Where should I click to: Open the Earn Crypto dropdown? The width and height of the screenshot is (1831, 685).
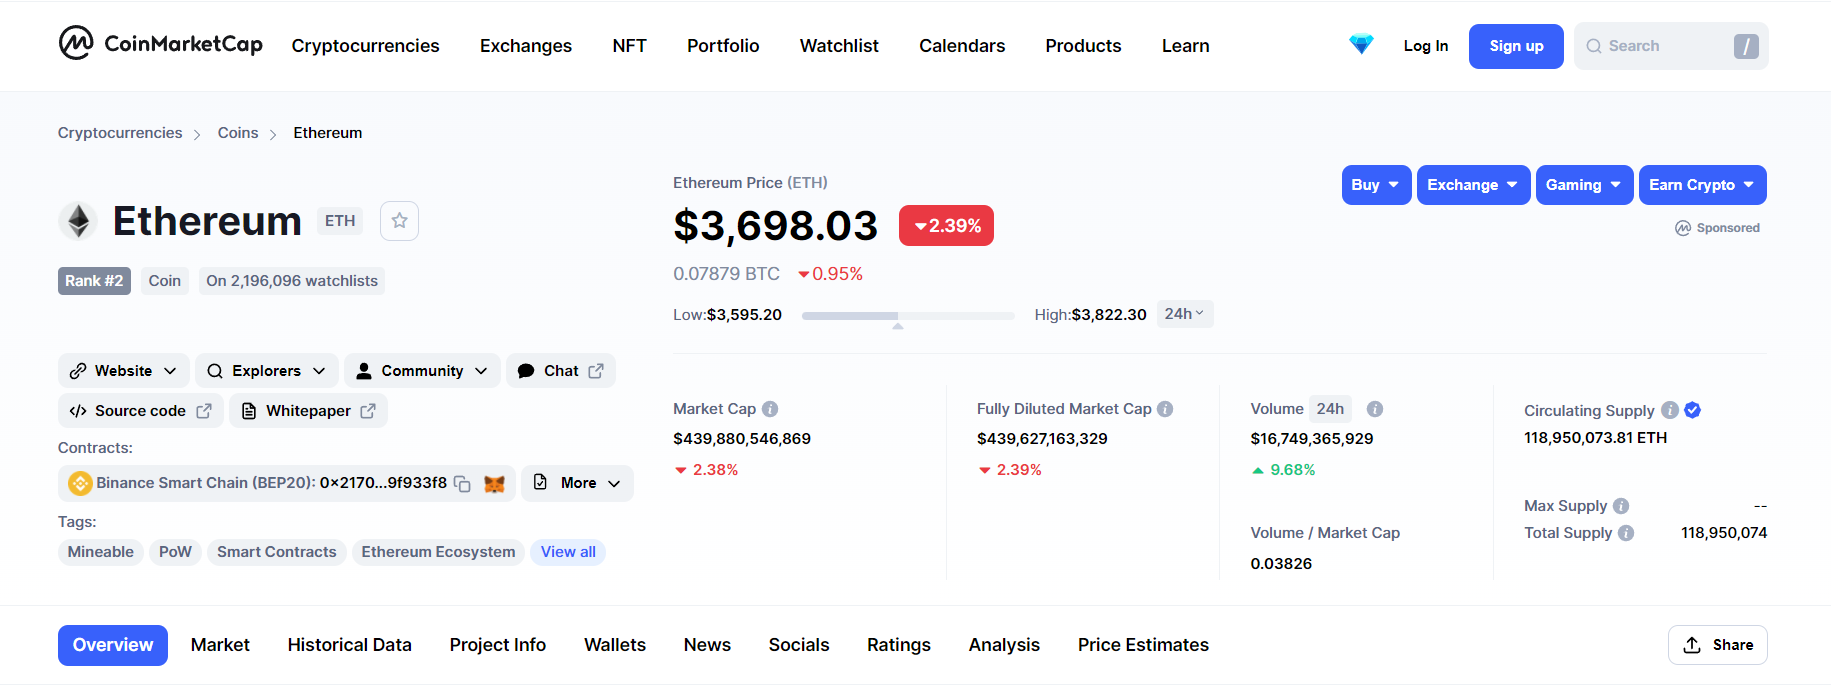[x=1702, y=185]
